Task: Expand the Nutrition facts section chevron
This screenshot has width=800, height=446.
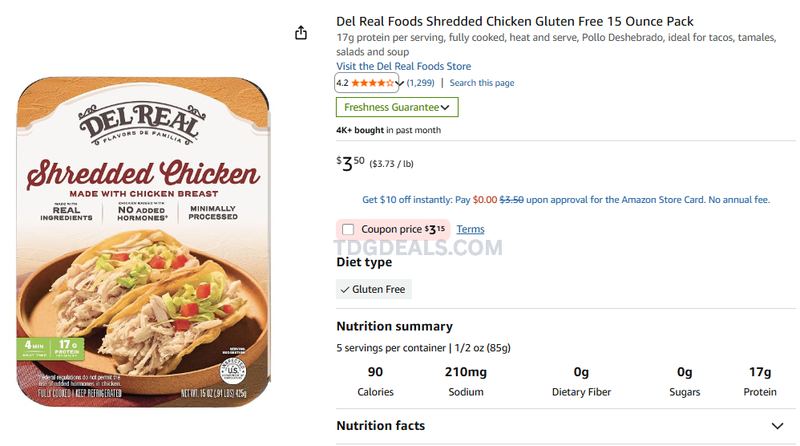Action: pyautogui.click(x=777, y=426)
